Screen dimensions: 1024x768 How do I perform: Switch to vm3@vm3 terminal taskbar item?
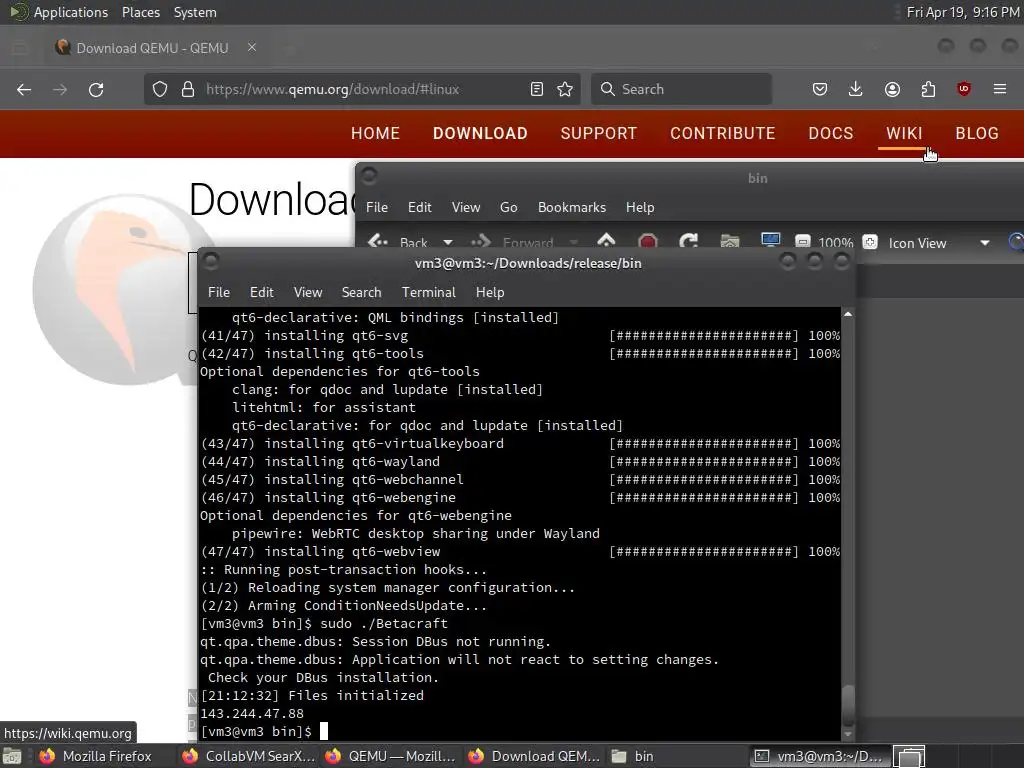point(819,756)
